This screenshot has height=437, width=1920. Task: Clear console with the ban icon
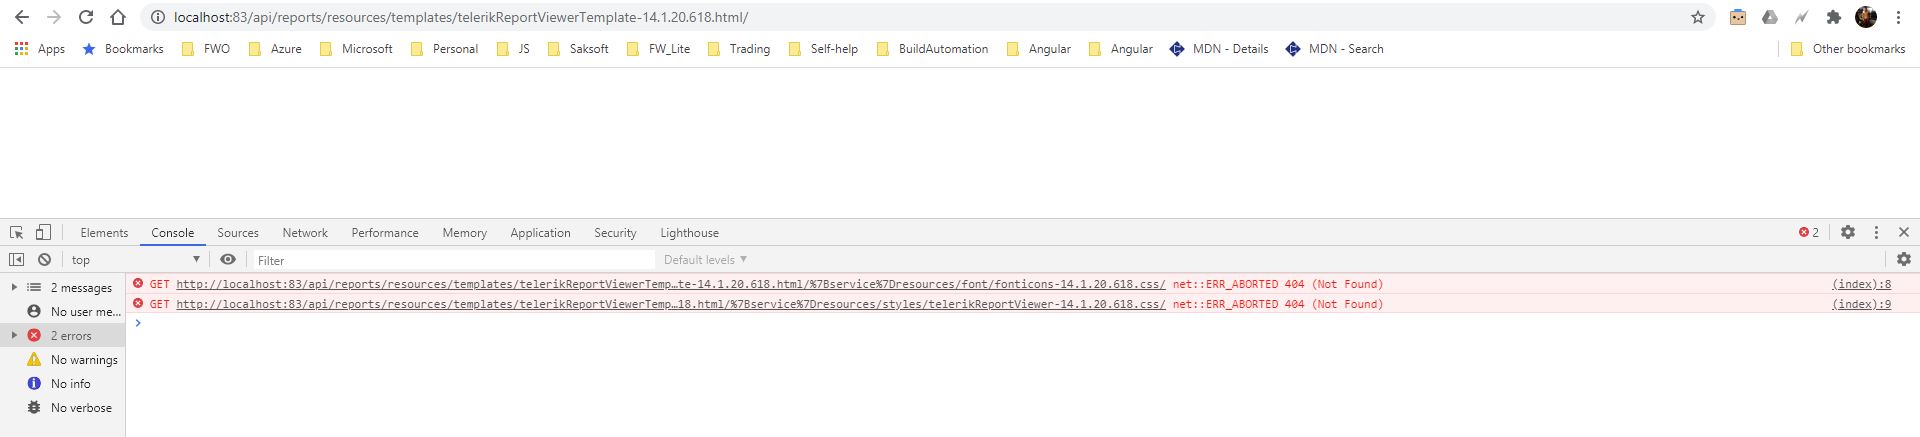point(44,259)
